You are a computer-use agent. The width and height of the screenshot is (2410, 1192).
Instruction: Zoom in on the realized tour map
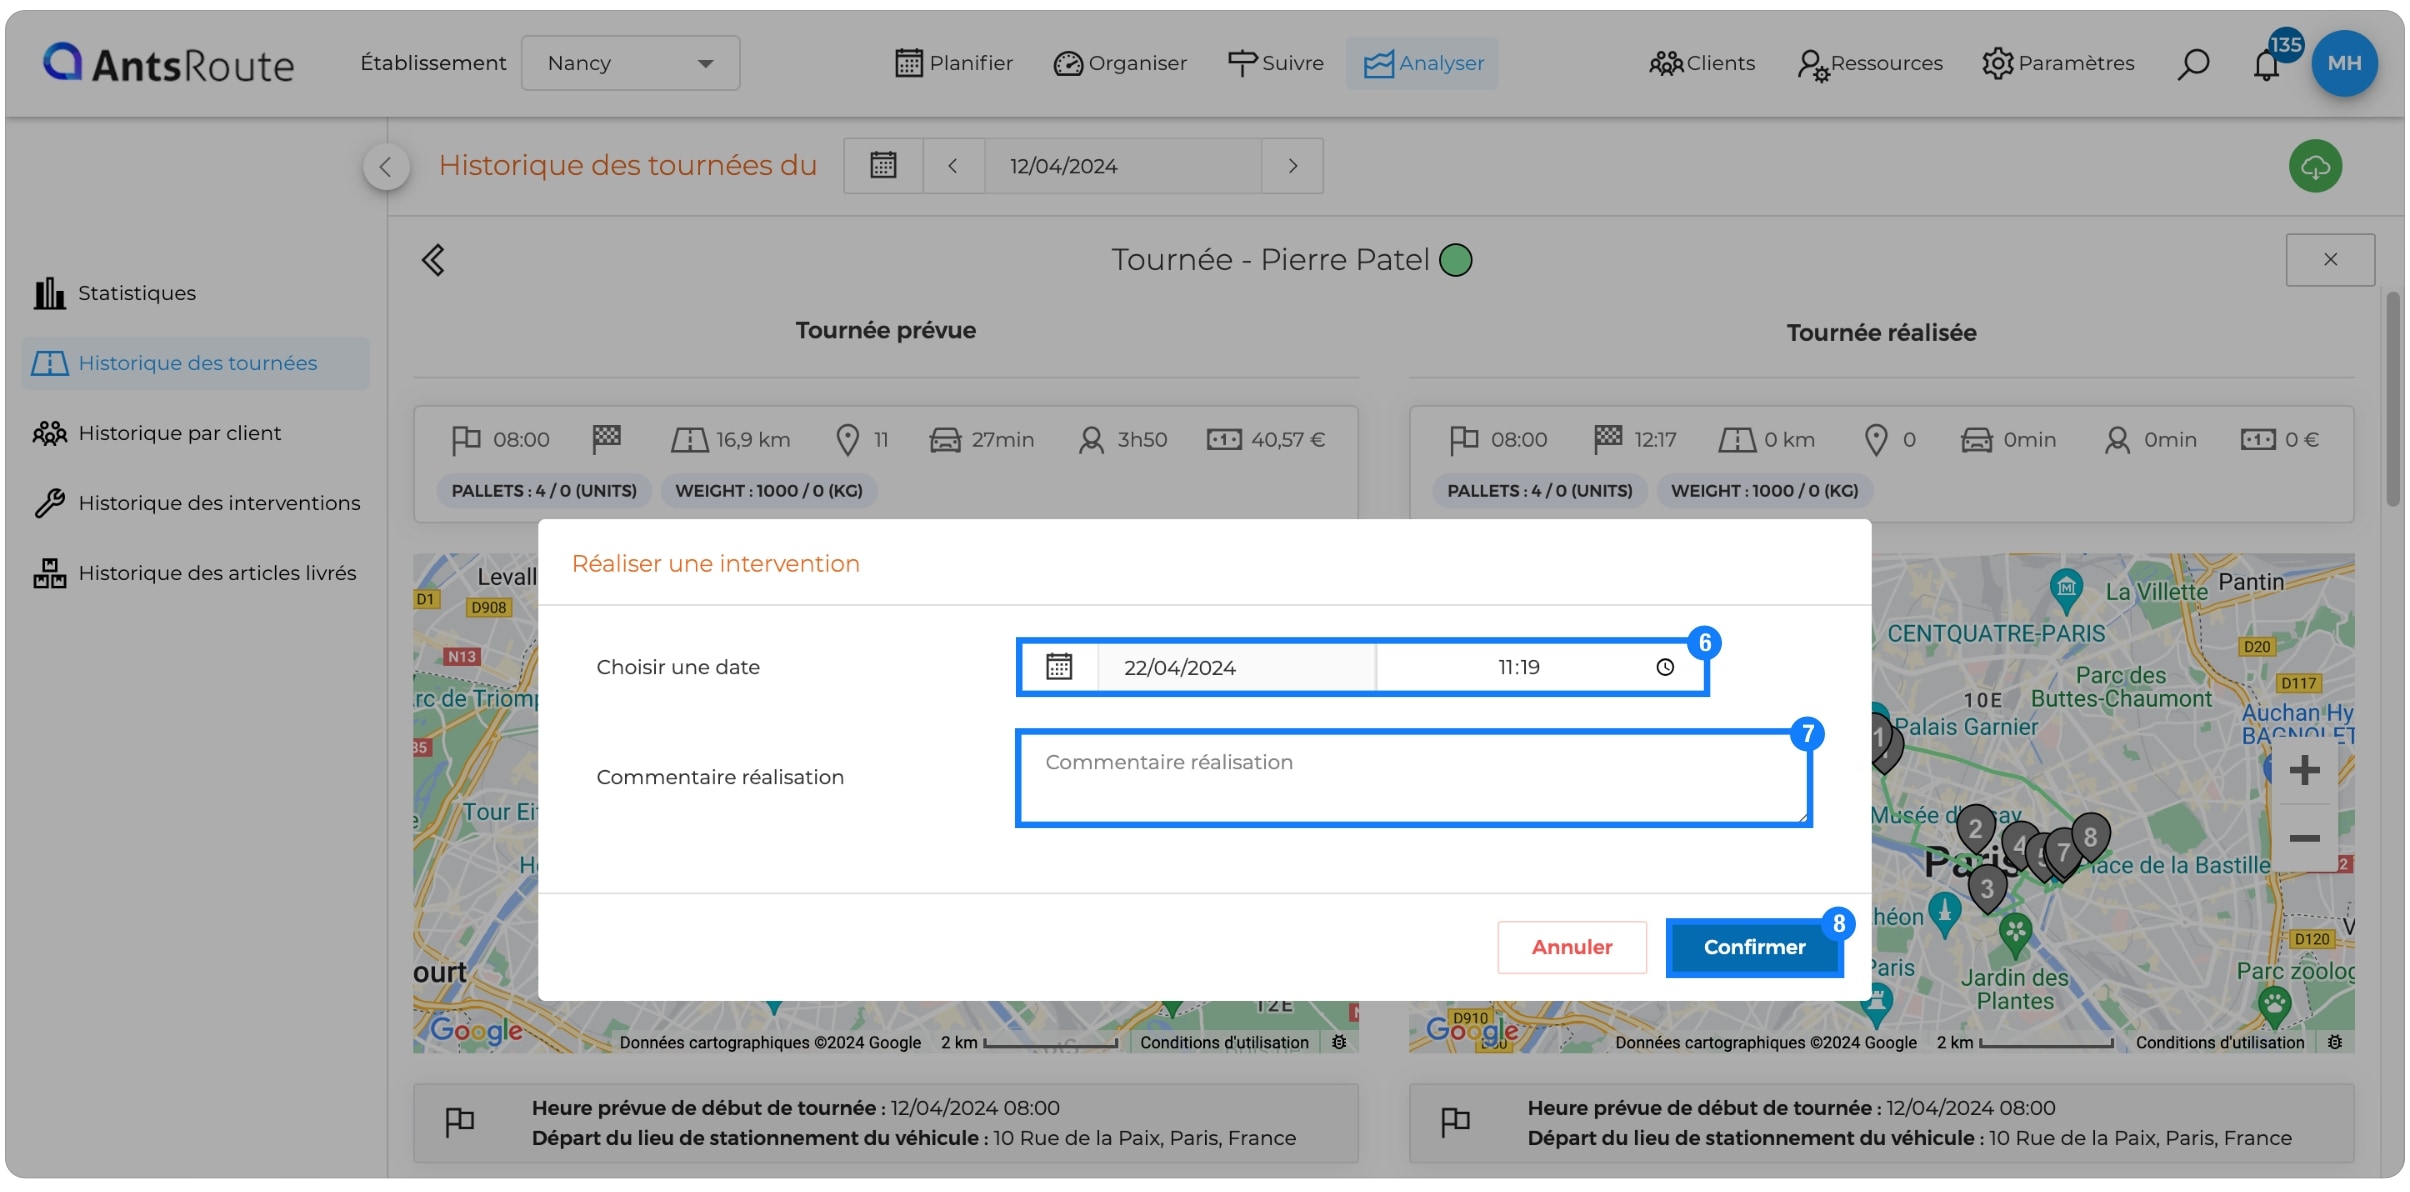tap(2304, 770)
